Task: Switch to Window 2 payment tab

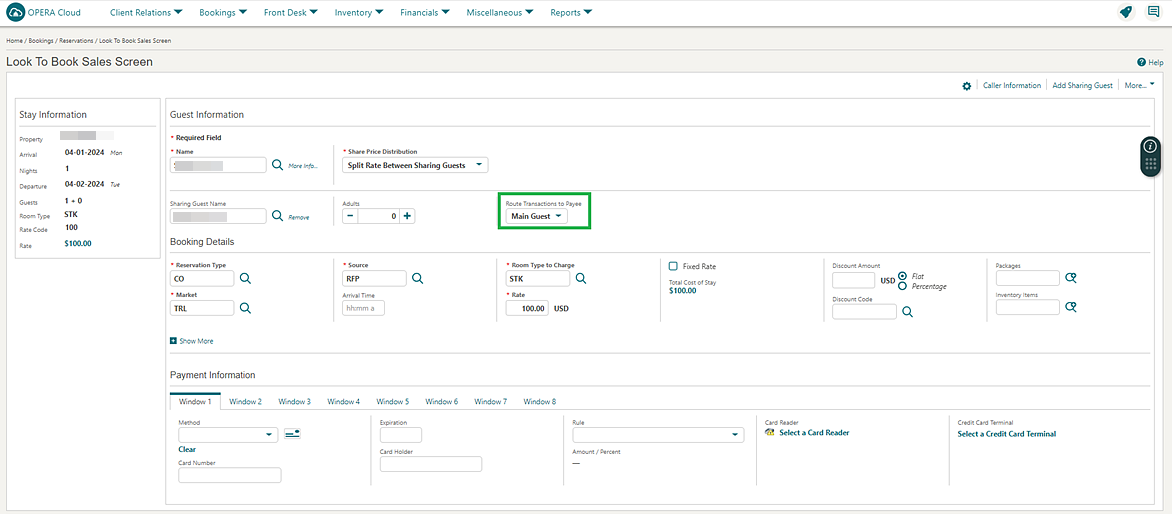Action: coord(245,401)
